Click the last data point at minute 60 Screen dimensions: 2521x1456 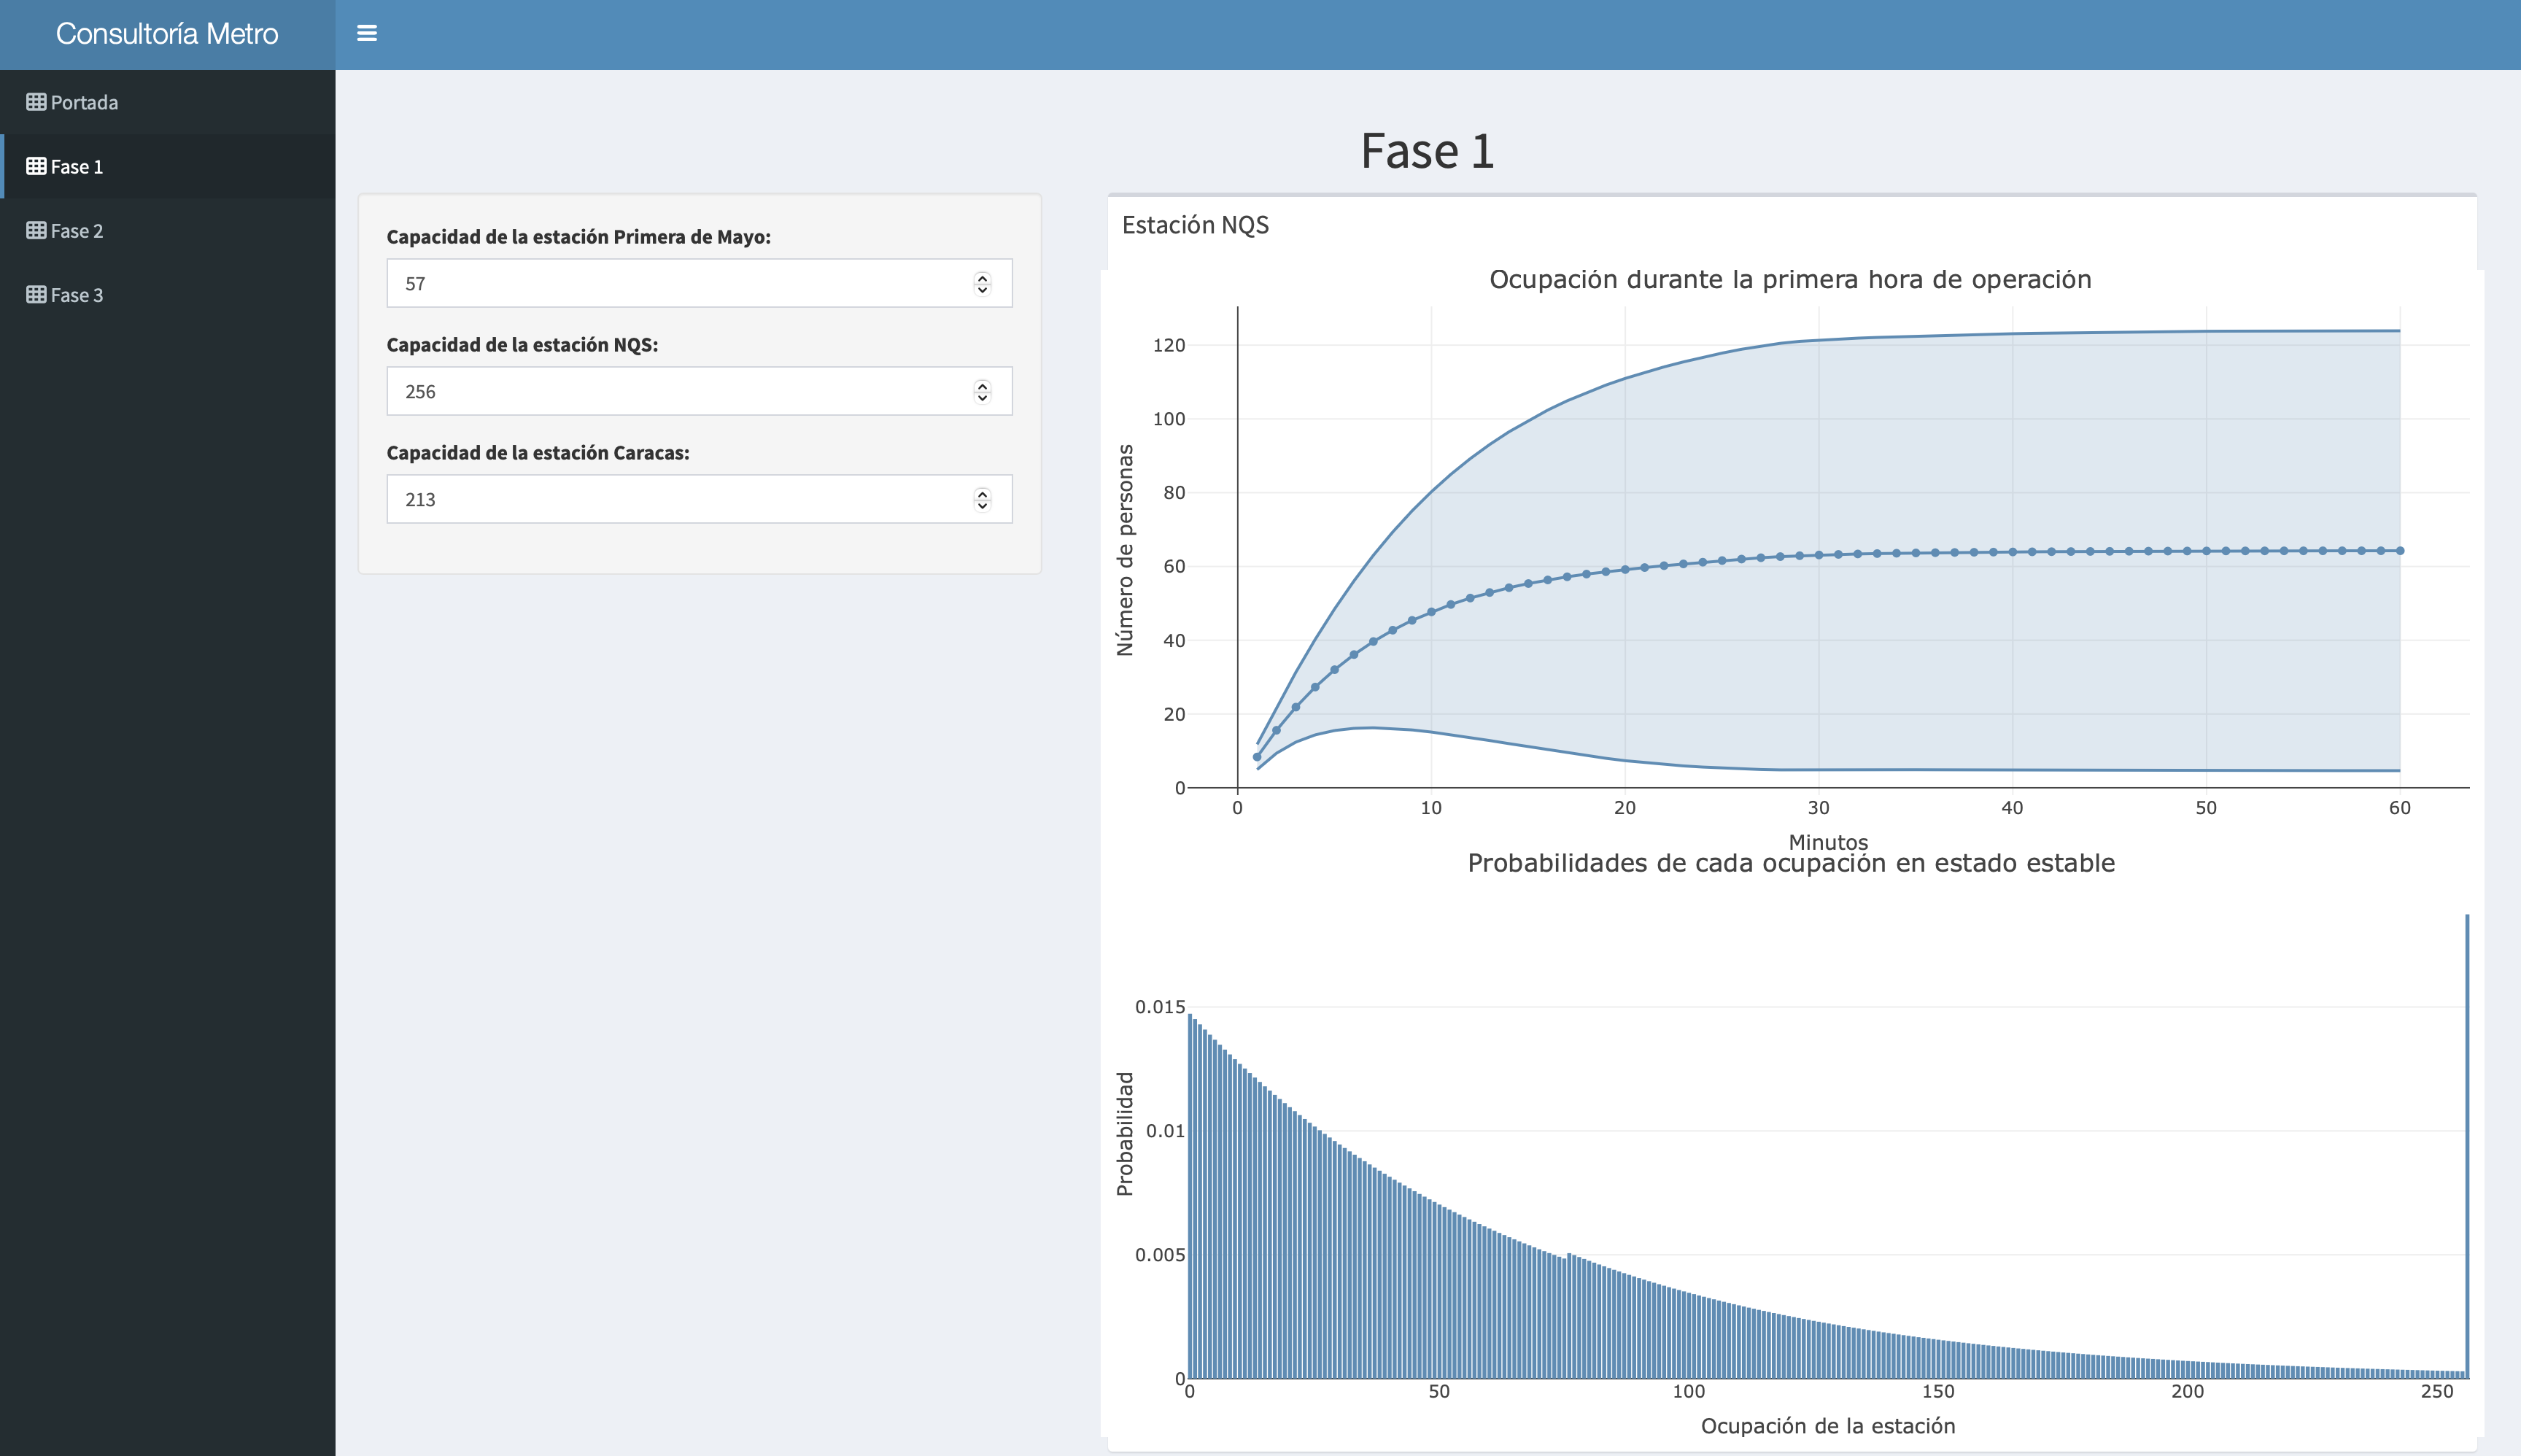pos(2399,551)
